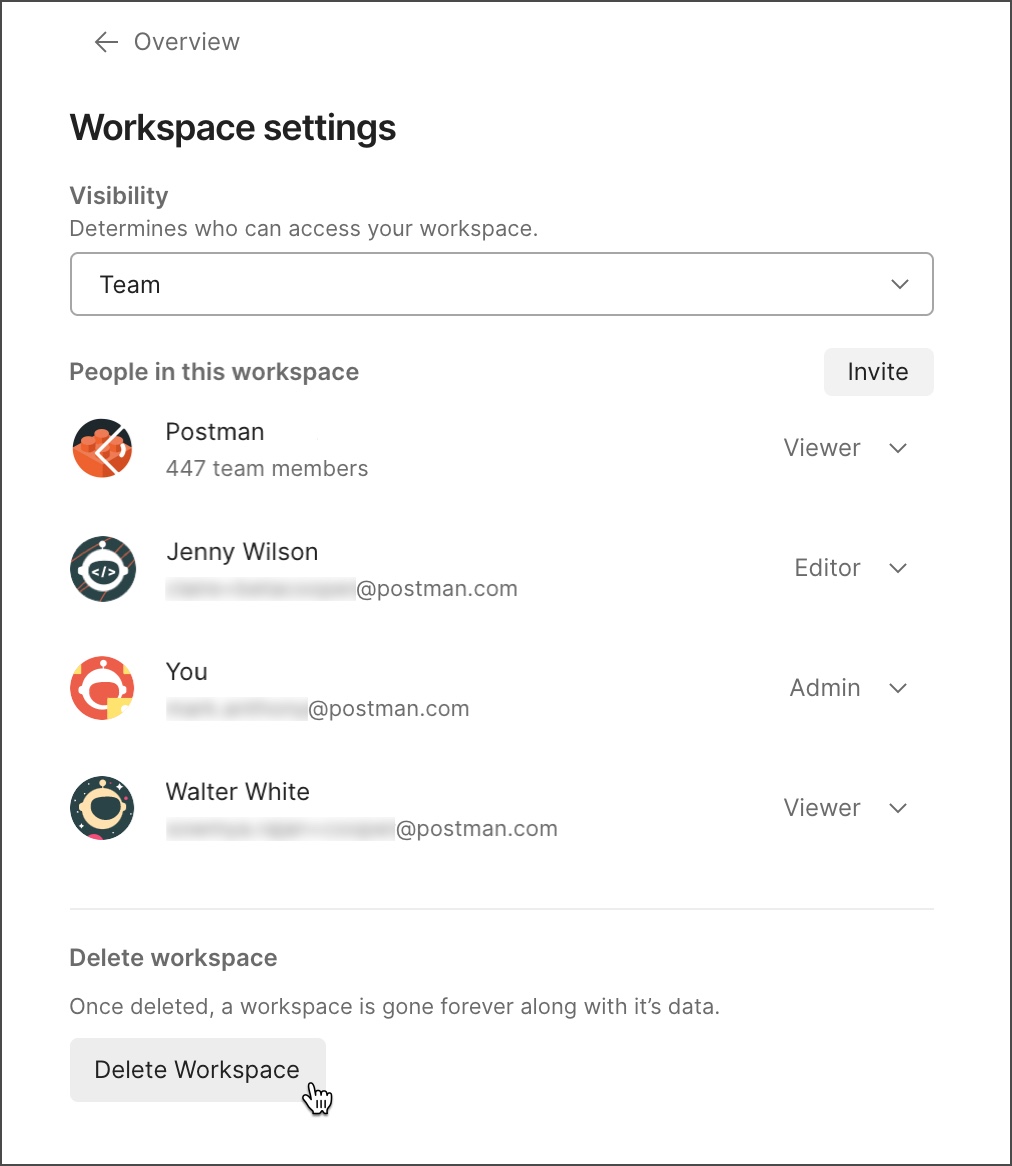This screenshot has width=1012, height=1166.
Task: Click the 'People in this workspace' heading
Action: (214, 372)
